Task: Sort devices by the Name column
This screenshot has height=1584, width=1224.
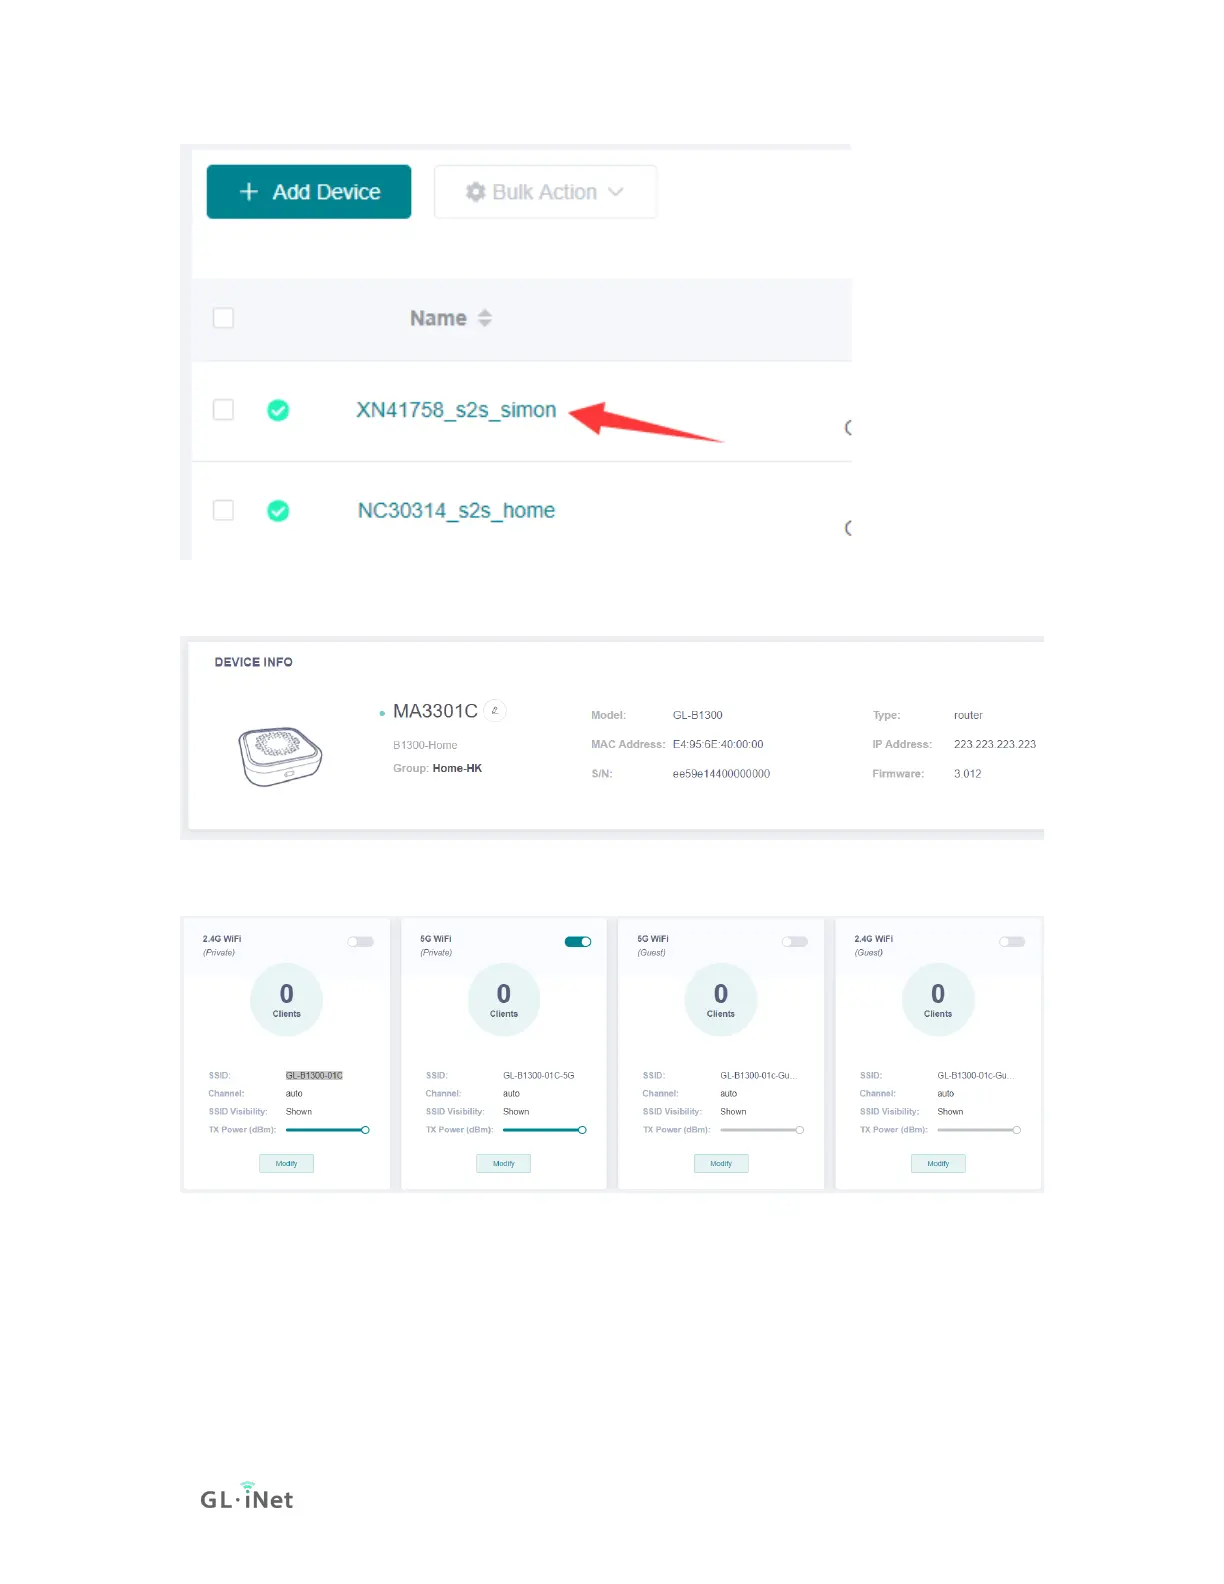Action: (x=485, y=318)
